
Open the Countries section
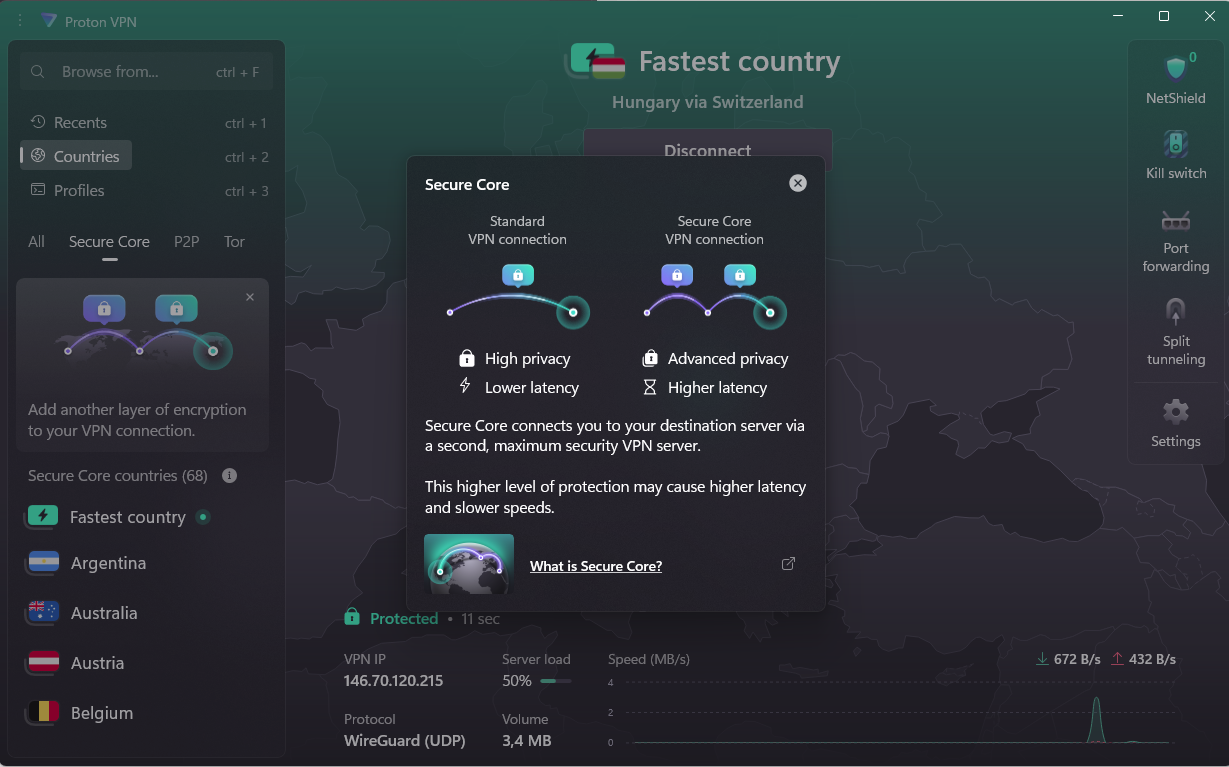tap(76, 156)
